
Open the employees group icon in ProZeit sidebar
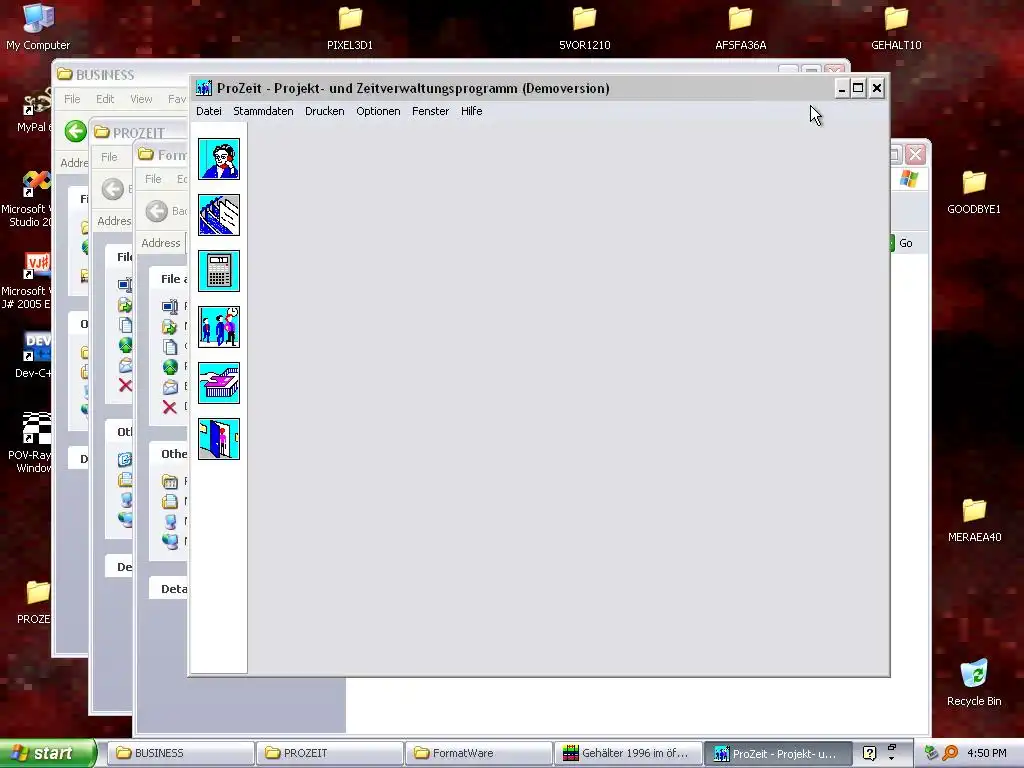click(219, 327)
